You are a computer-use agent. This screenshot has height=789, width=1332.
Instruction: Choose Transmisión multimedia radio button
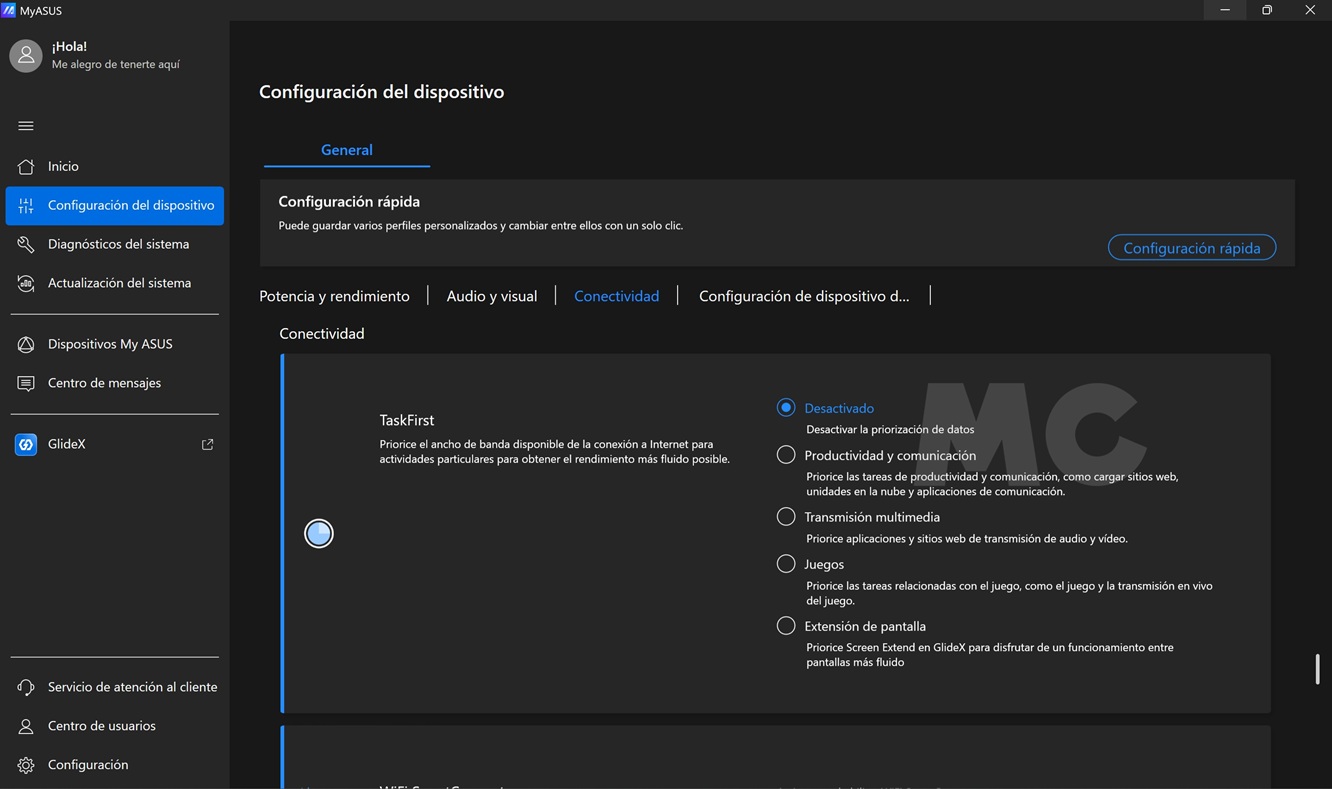click(x=786, y=517)
